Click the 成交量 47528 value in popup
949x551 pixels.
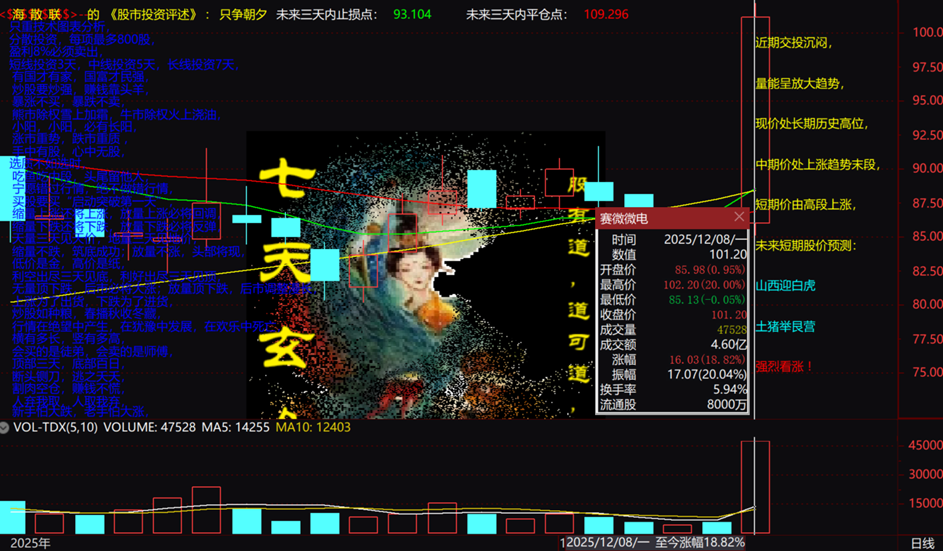pos(732,330)
